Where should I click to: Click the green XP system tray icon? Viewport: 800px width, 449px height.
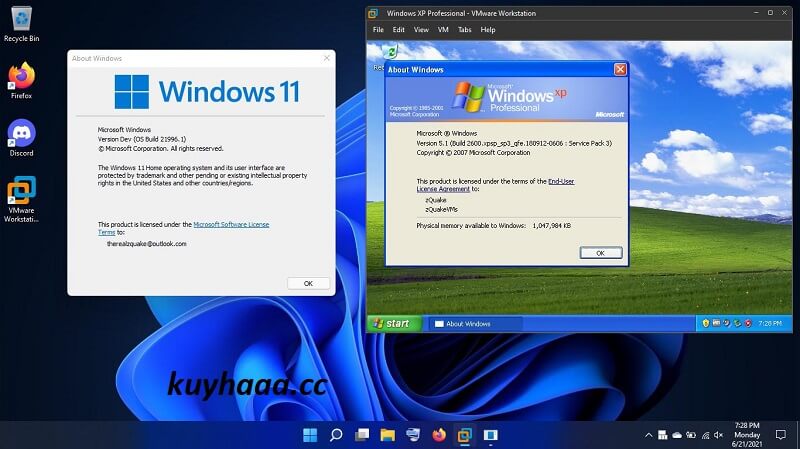click(x=737, y=323)
